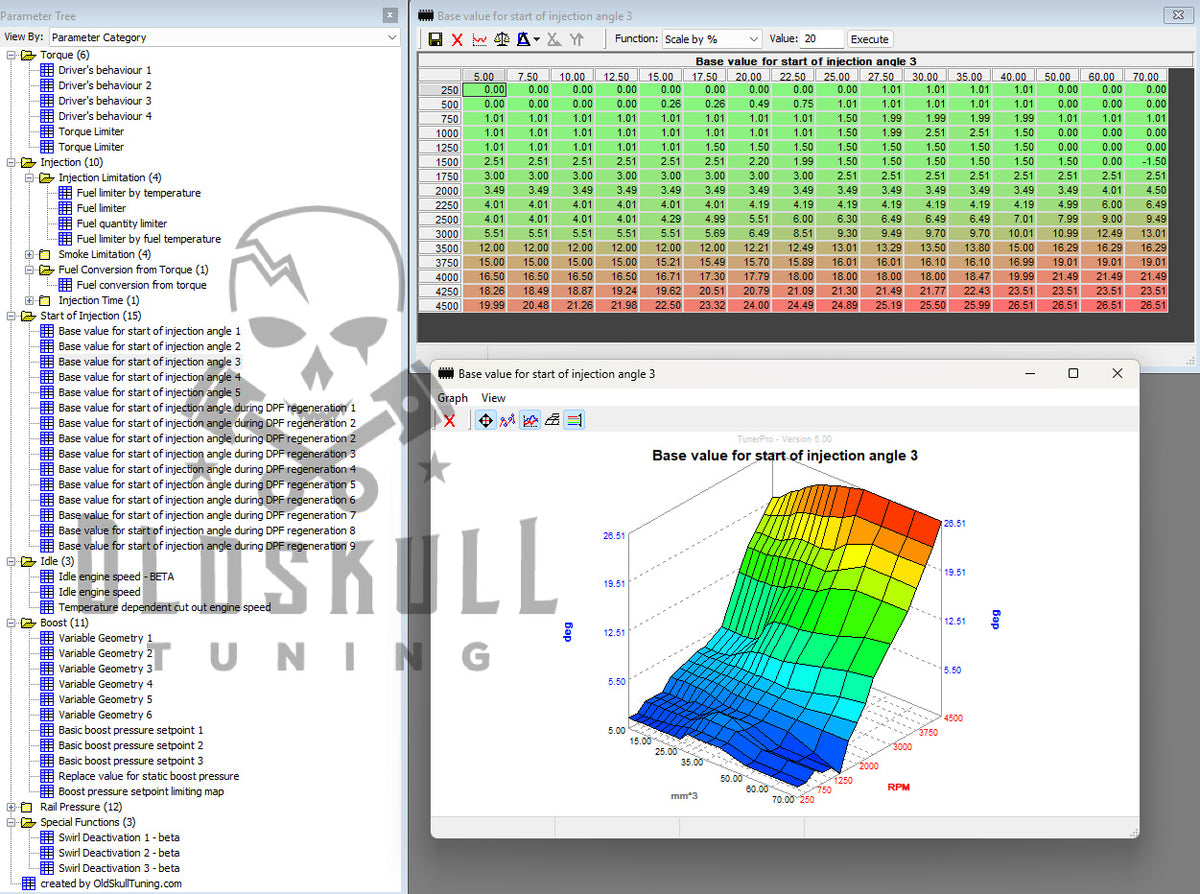Expand the Rail Pressure (12) node
The width and height of the screenshot is (1200, 894).
pos(11,807)
